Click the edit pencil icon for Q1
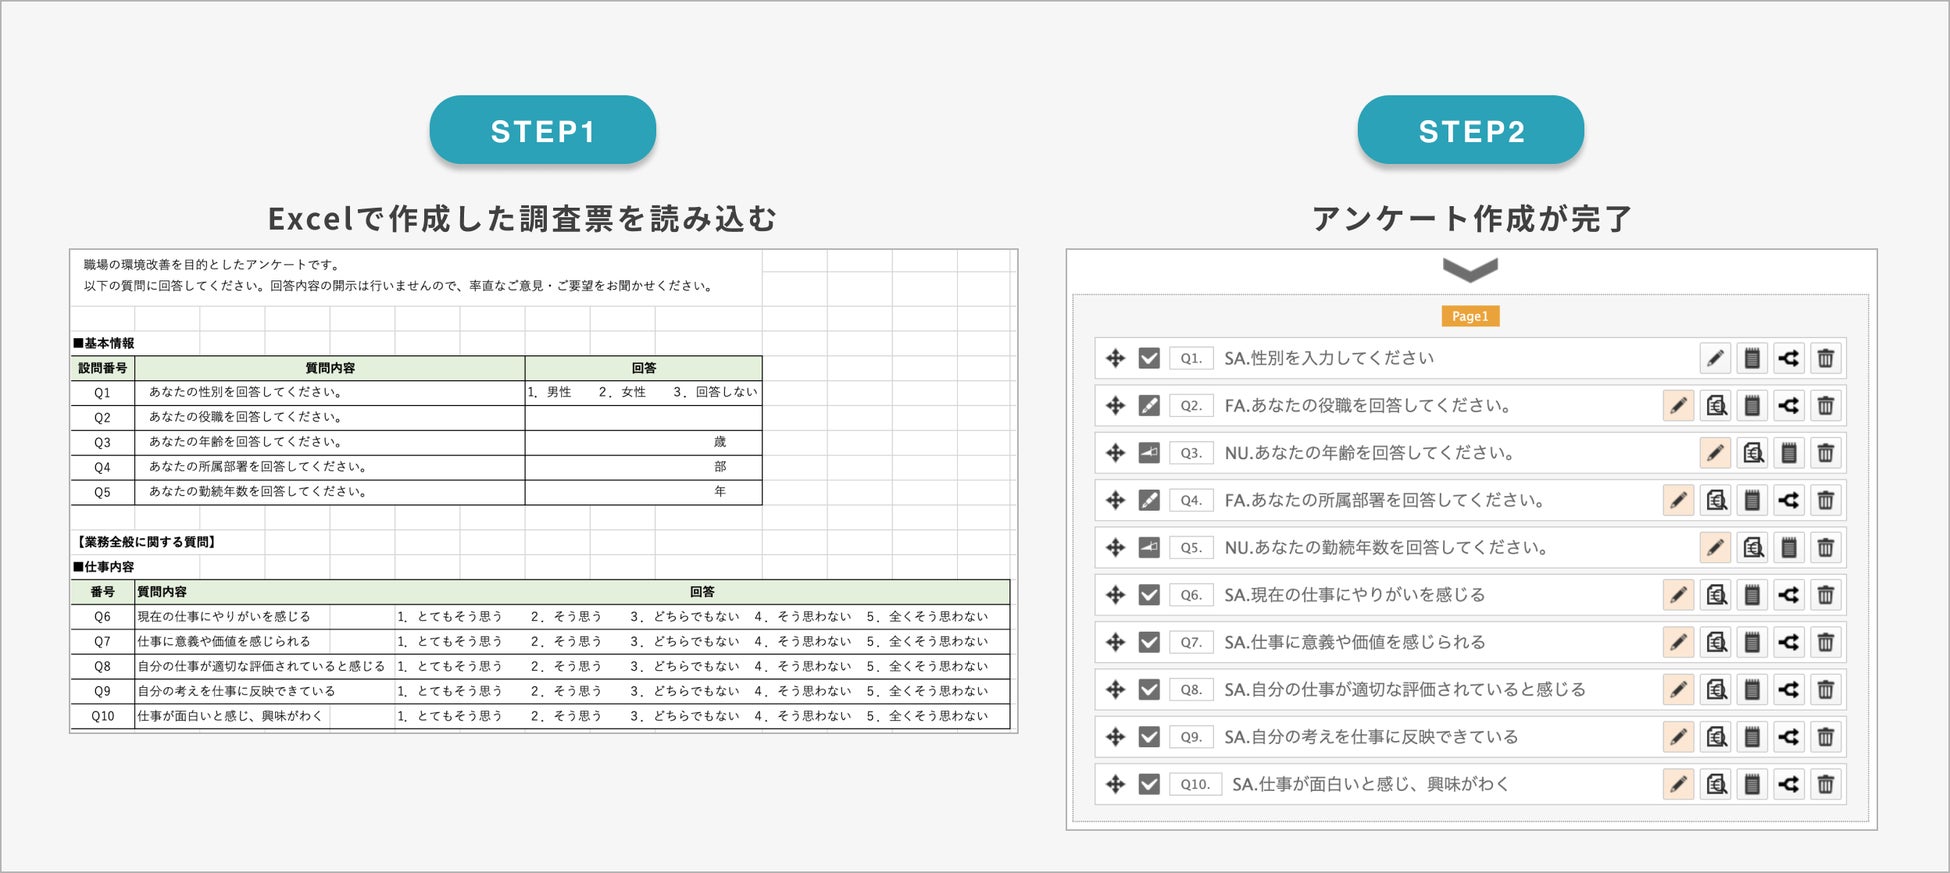The width and height of the screenshot is (1950, 873). pos(1715,358)
